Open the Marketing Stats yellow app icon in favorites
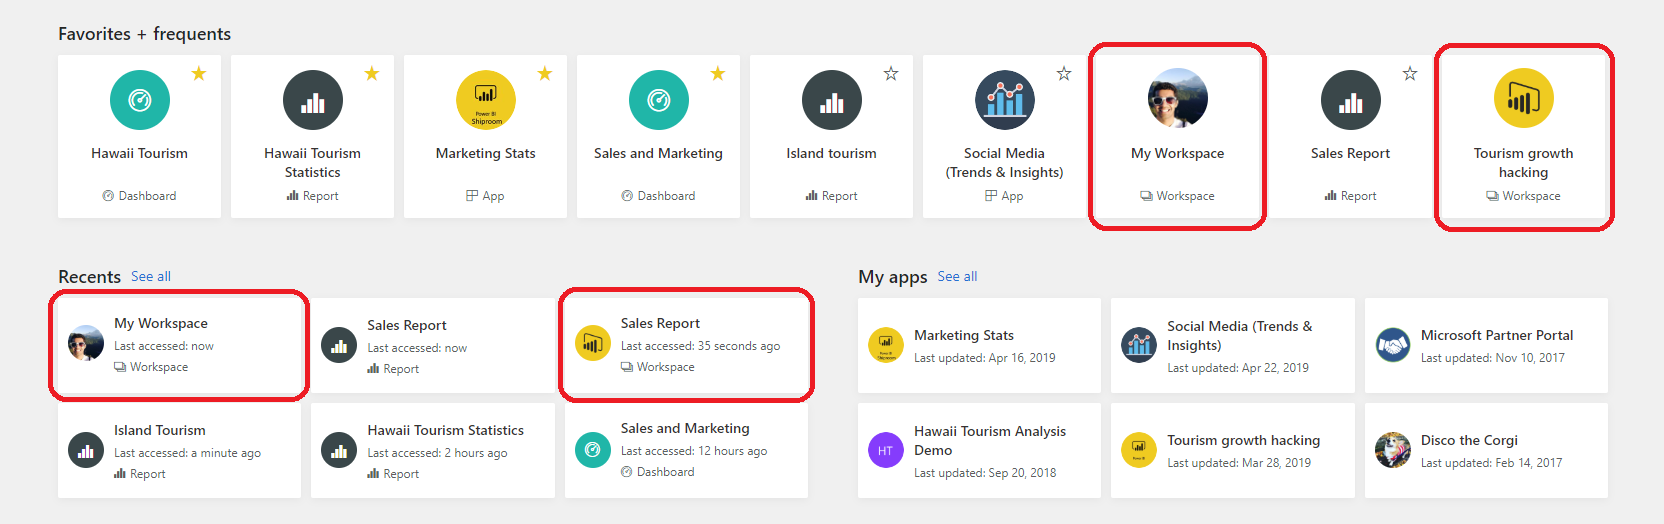Viewport: 1664px width, 524px height. point(486,100)
